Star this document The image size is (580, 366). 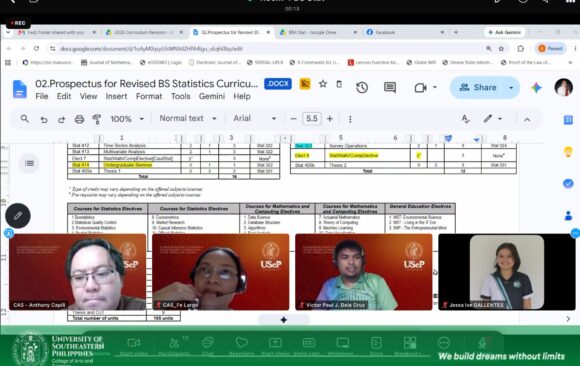coord(323,84)
